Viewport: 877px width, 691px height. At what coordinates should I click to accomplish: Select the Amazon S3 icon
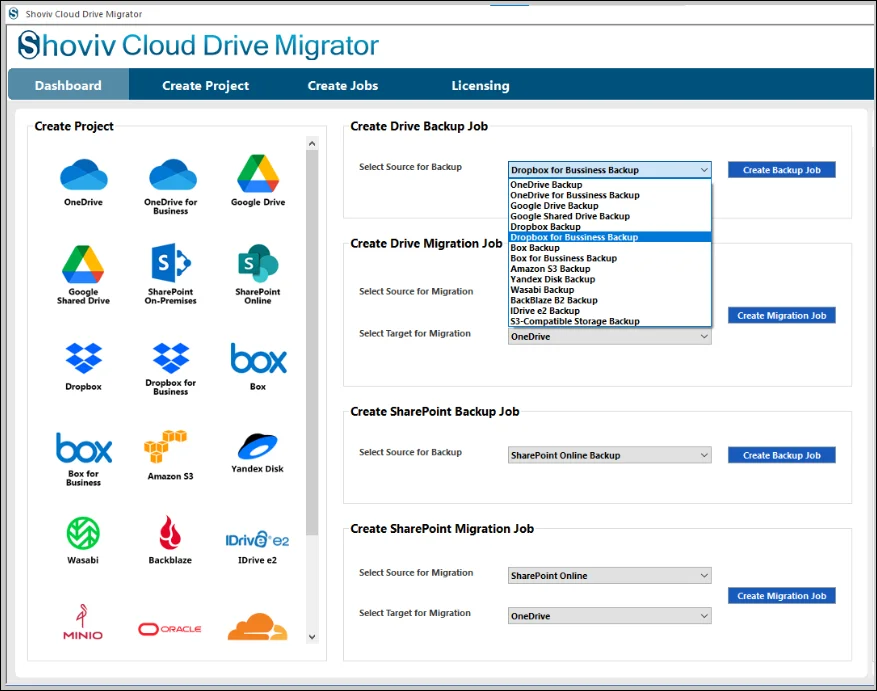(165, 446)
